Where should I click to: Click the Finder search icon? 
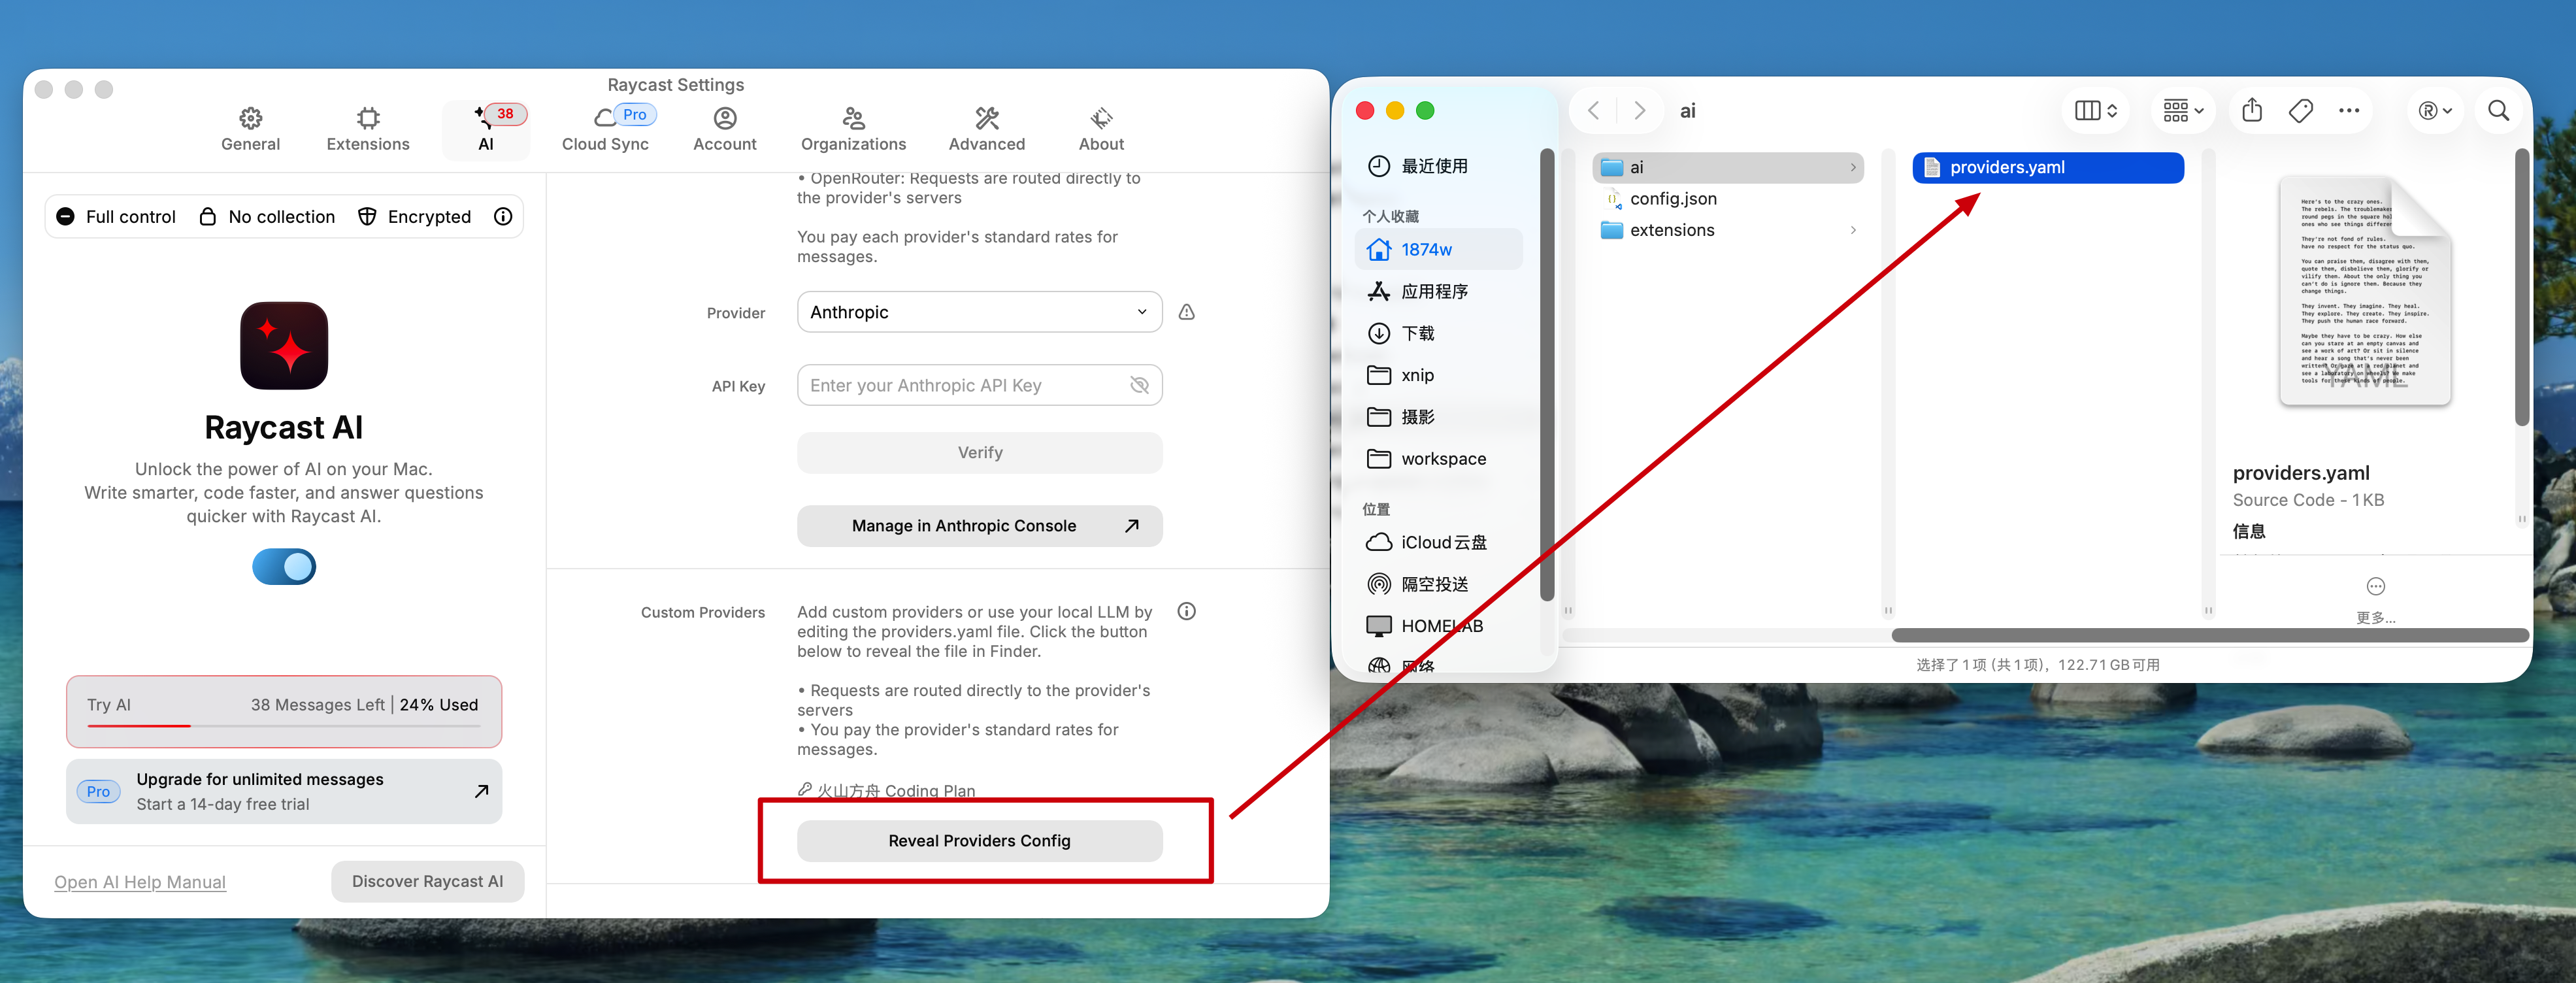2498,110
